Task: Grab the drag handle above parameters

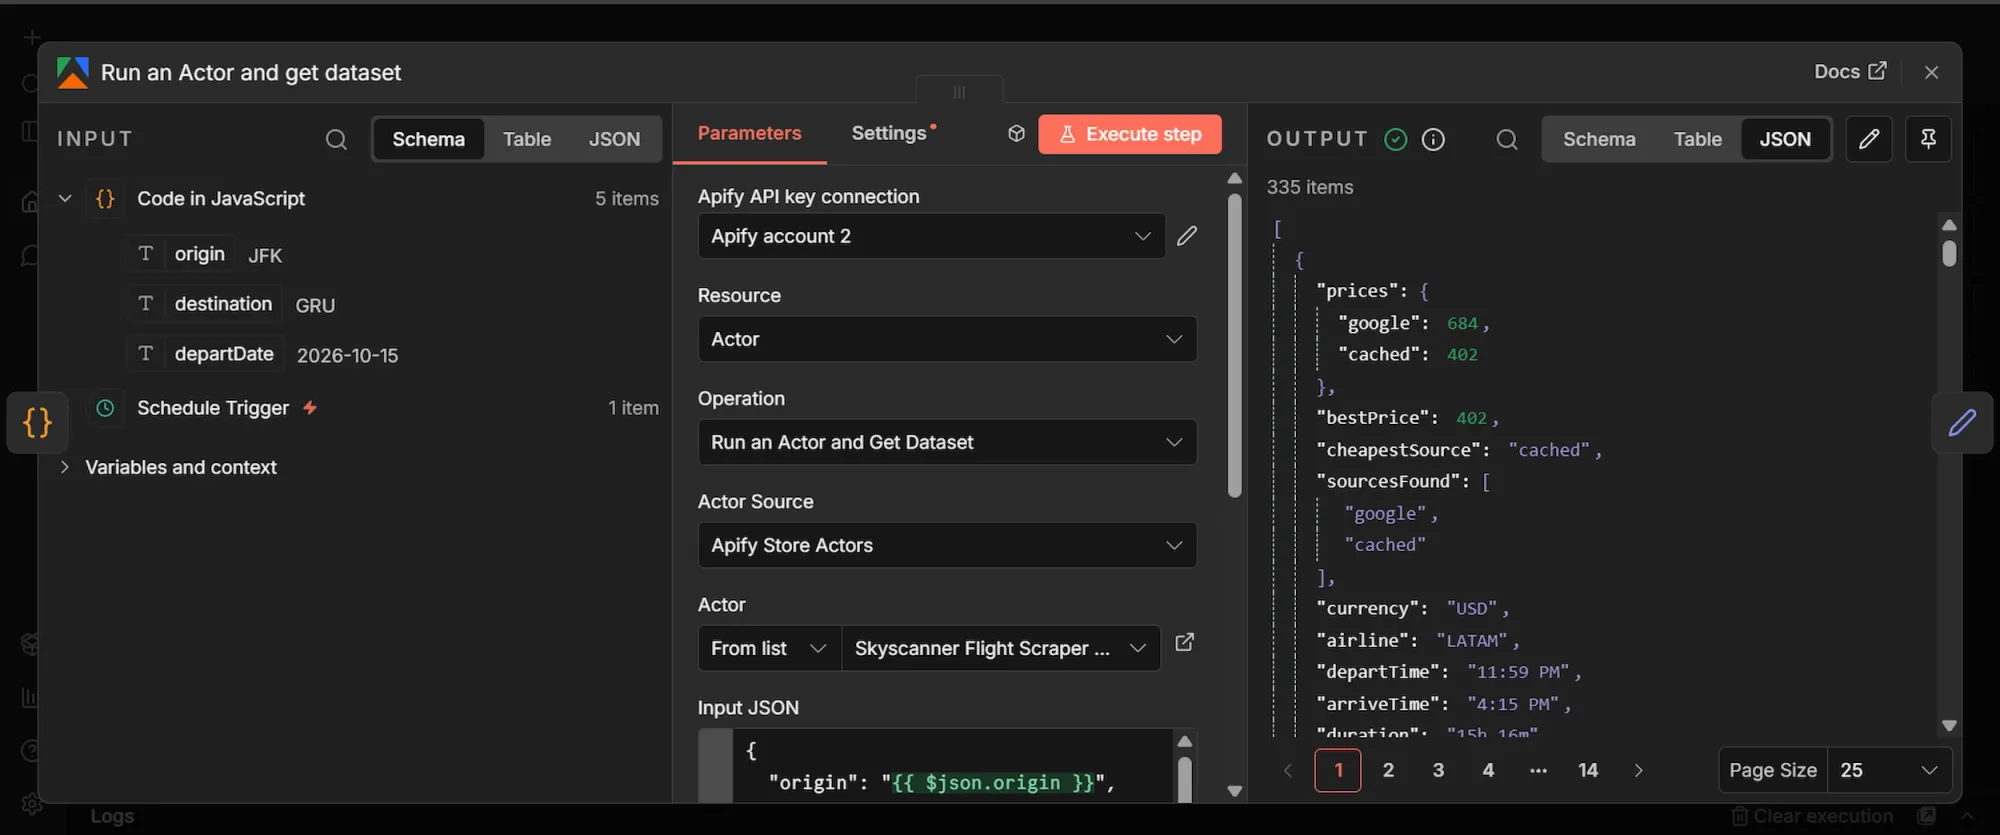Action: (x=959, y=92)
